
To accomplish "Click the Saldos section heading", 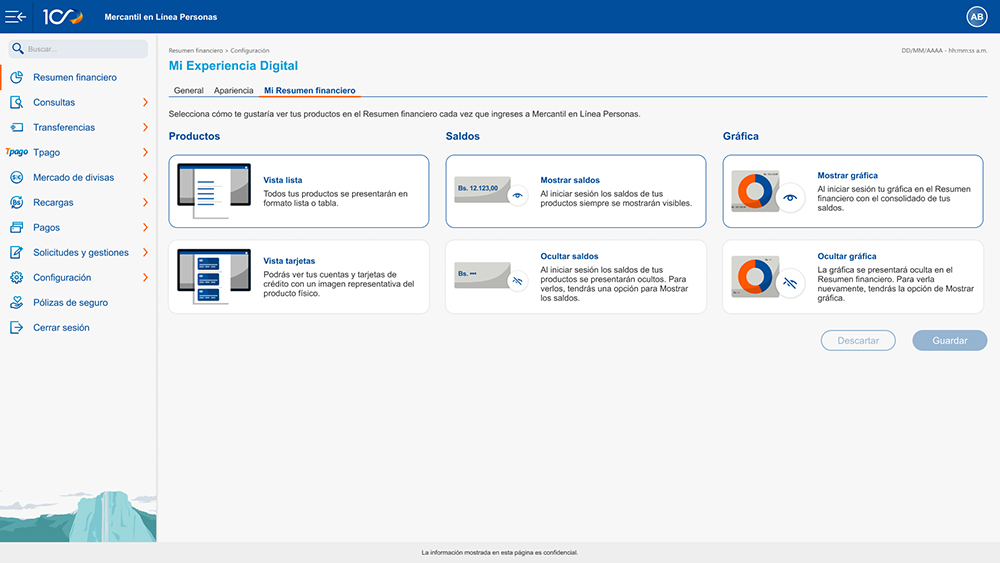I will [x=462, y=136].
